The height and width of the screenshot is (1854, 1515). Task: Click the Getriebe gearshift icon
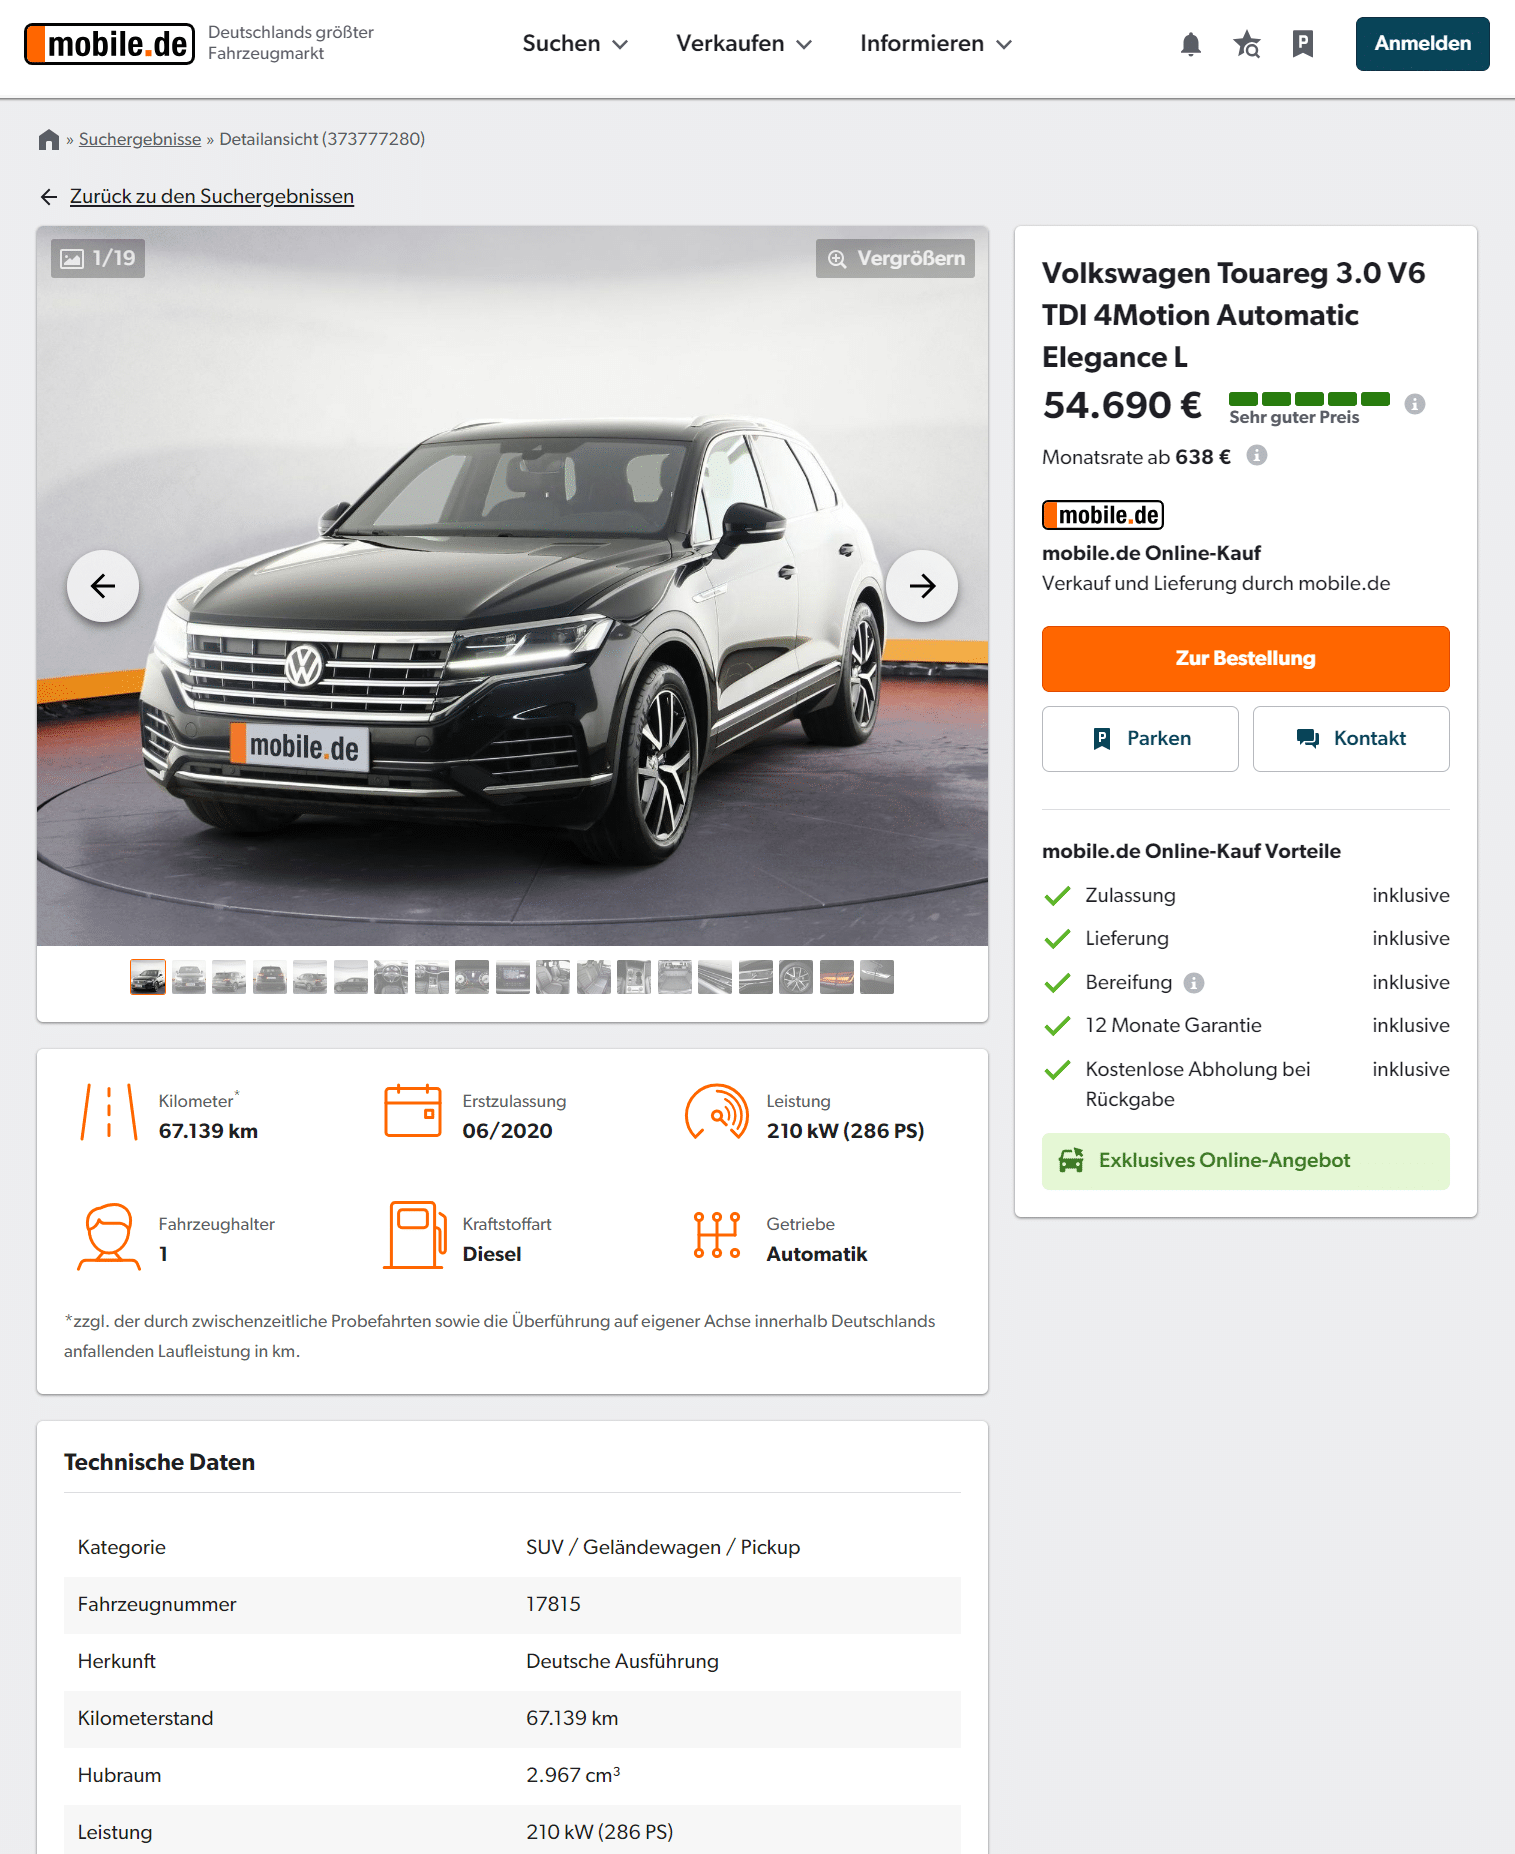(717, 1235)
